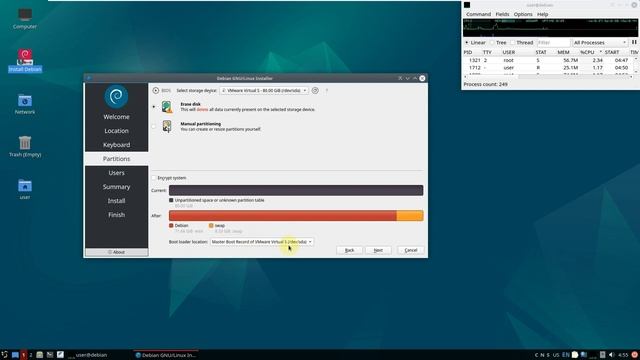Screen dimensions: 640x360
Task: Open the Options menu in process viewer
Action: (x=523, y=14)
